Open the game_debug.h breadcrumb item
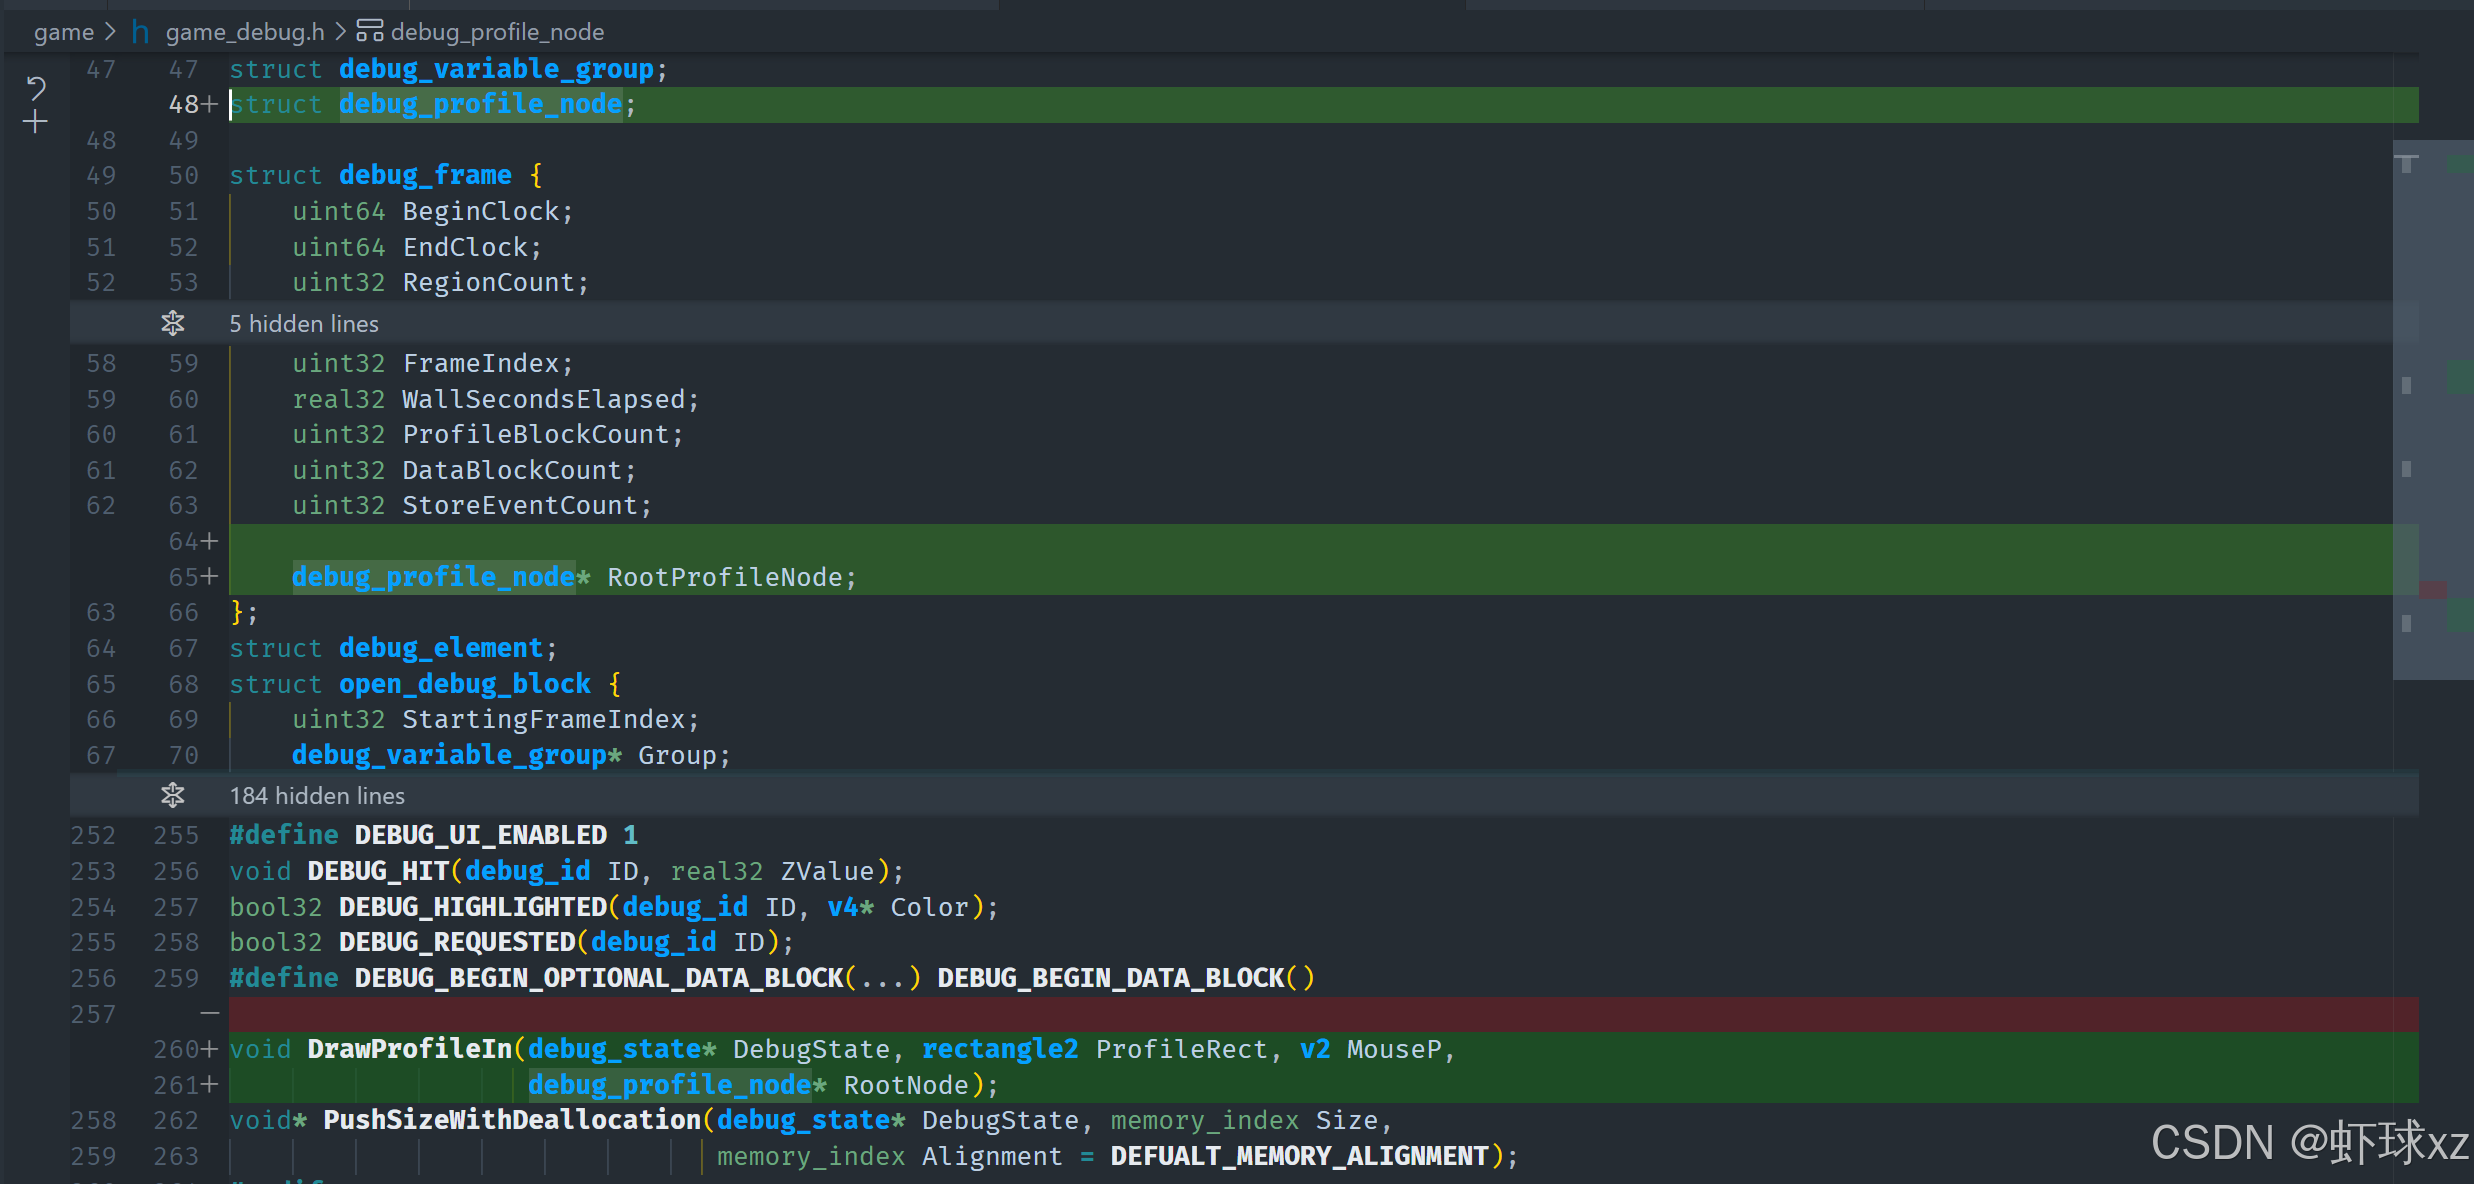This screenshot has width=2474, height=1184. 245,32
